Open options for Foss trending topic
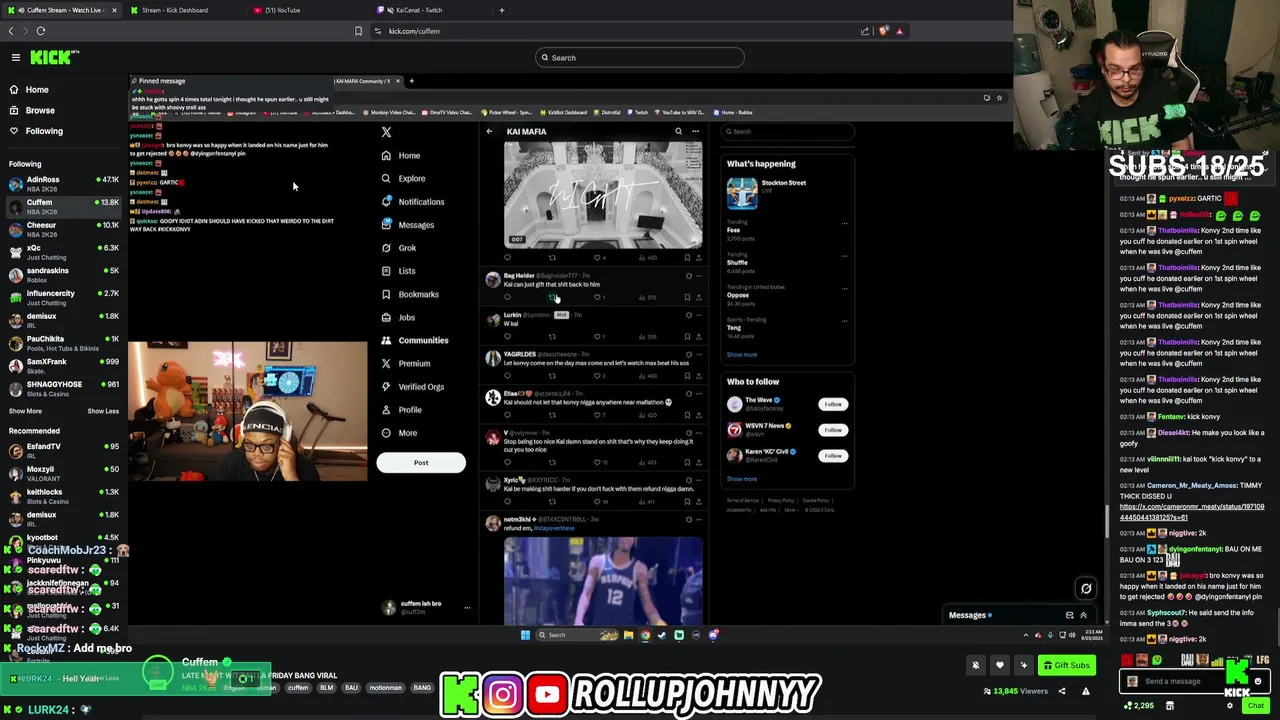The image size is (1280, 720). [844, 224]
